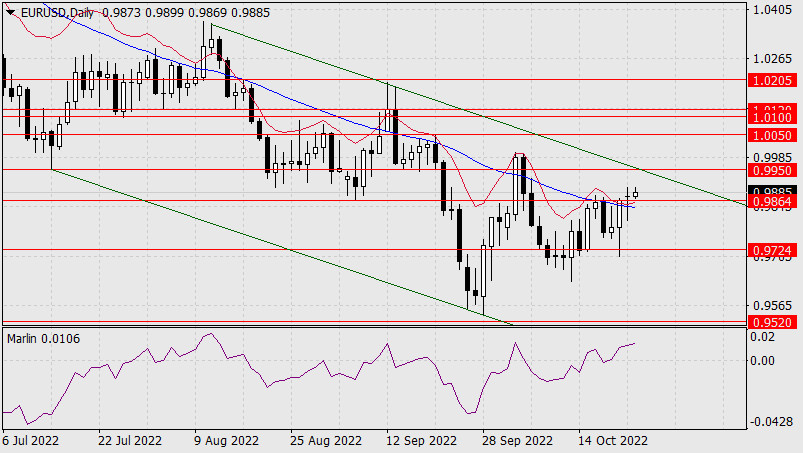Screen dimensions: 803x453
Task: Click the 0.9950 red price label
Action: (x=773, y=170)
